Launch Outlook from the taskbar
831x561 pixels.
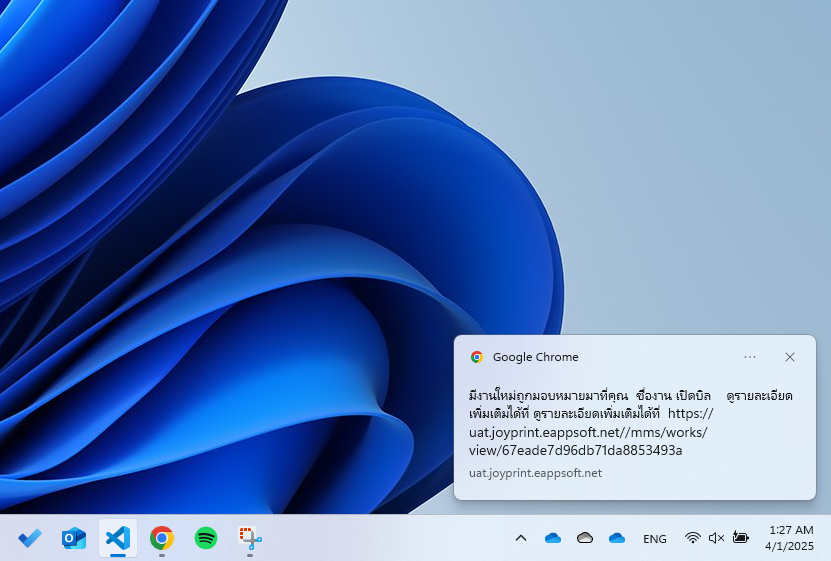(x=74, y=538)
